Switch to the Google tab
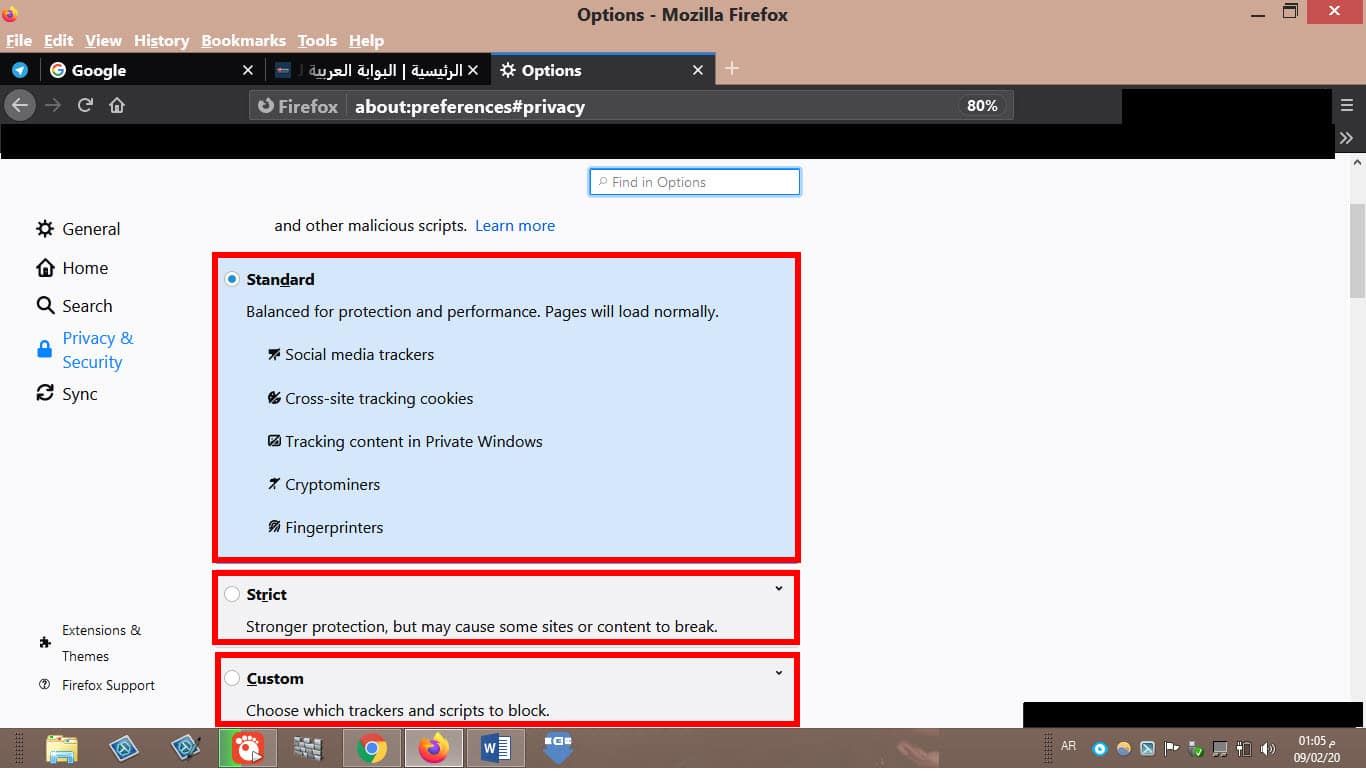This screenshot has width=1366, height=773. click(x=152, y=70)
